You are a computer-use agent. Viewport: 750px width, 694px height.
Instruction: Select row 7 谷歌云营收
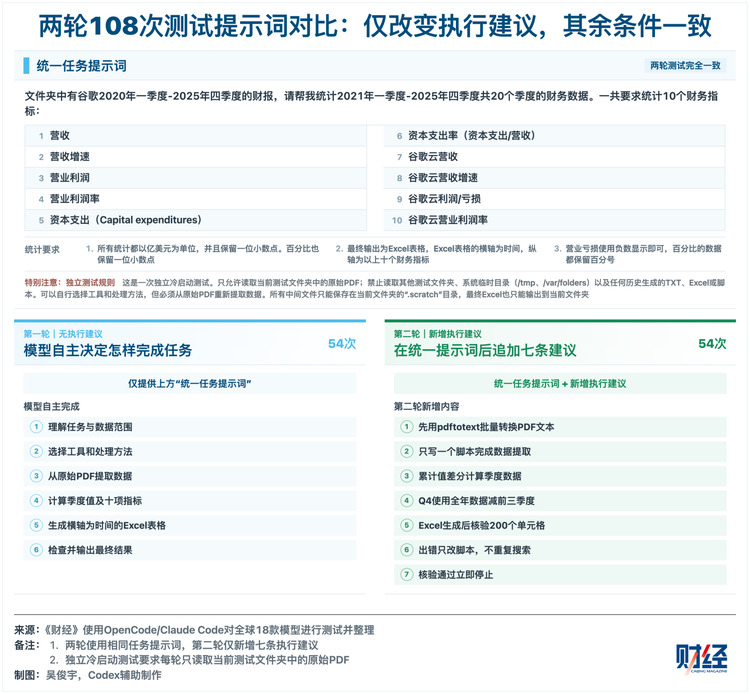click(554, 157)
